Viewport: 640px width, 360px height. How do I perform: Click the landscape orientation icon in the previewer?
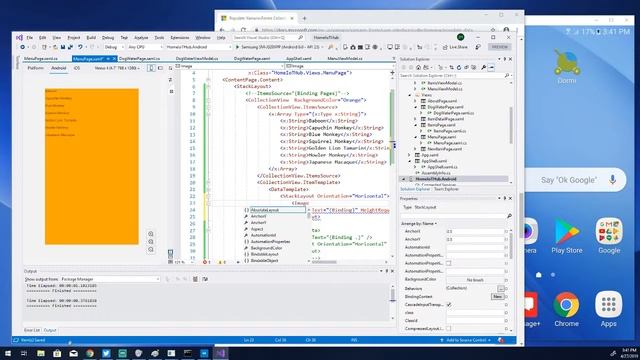tap(160, 68)
